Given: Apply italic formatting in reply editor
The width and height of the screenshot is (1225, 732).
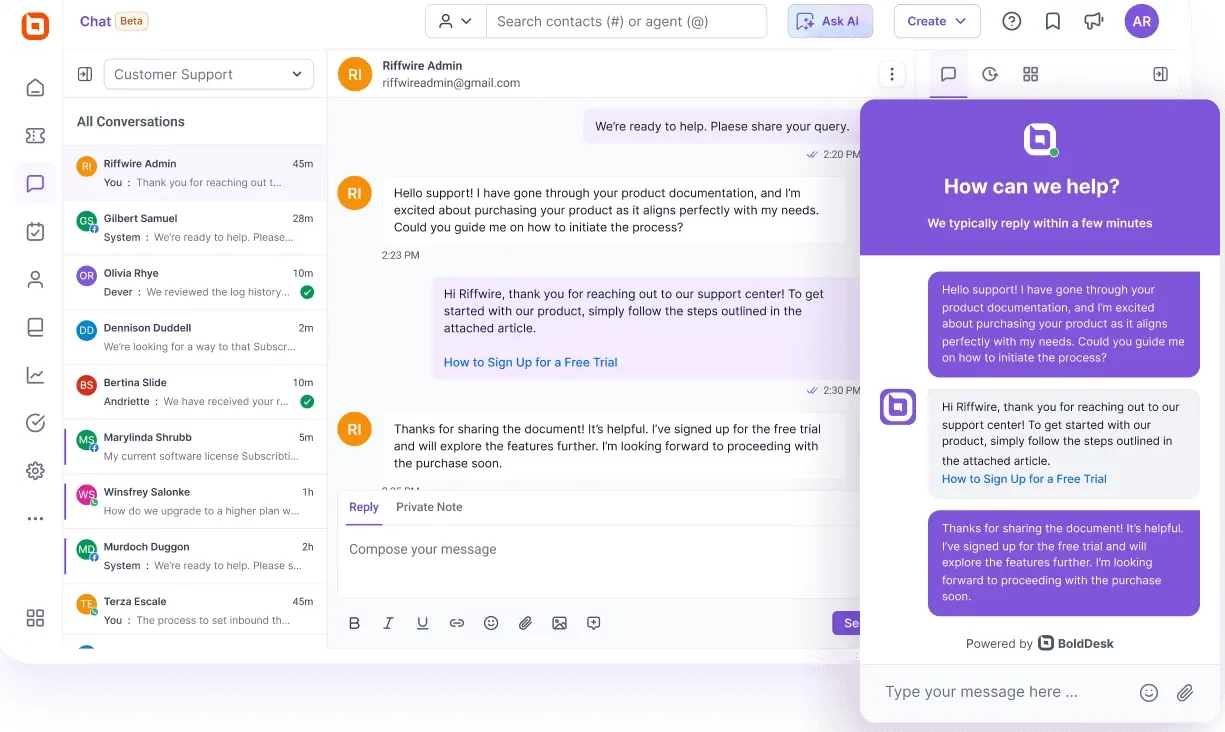Looking at the screenshot, I should click(x=388, y=623).
